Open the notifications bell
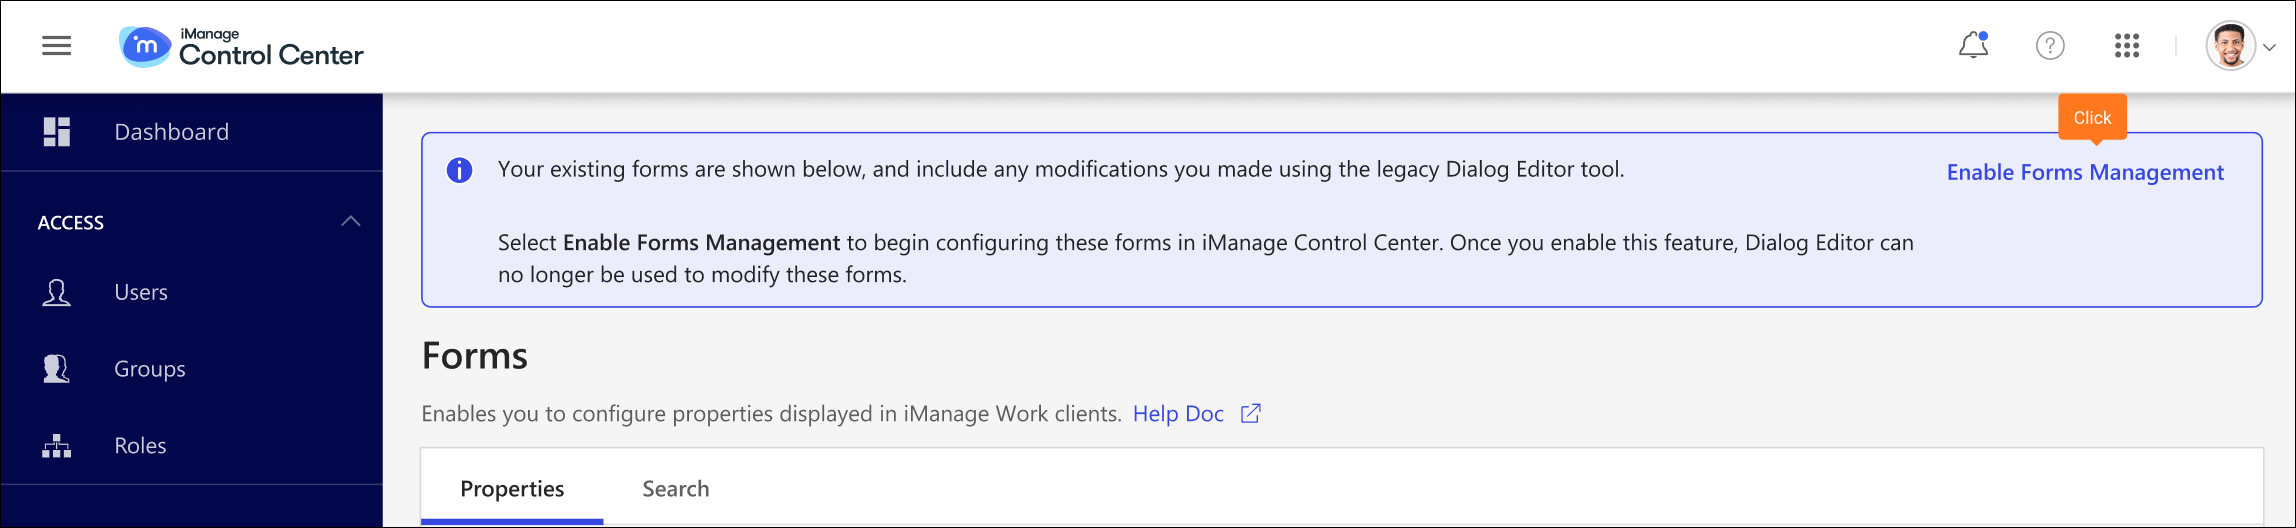The image size is (2296, 528). point(1973,46)
